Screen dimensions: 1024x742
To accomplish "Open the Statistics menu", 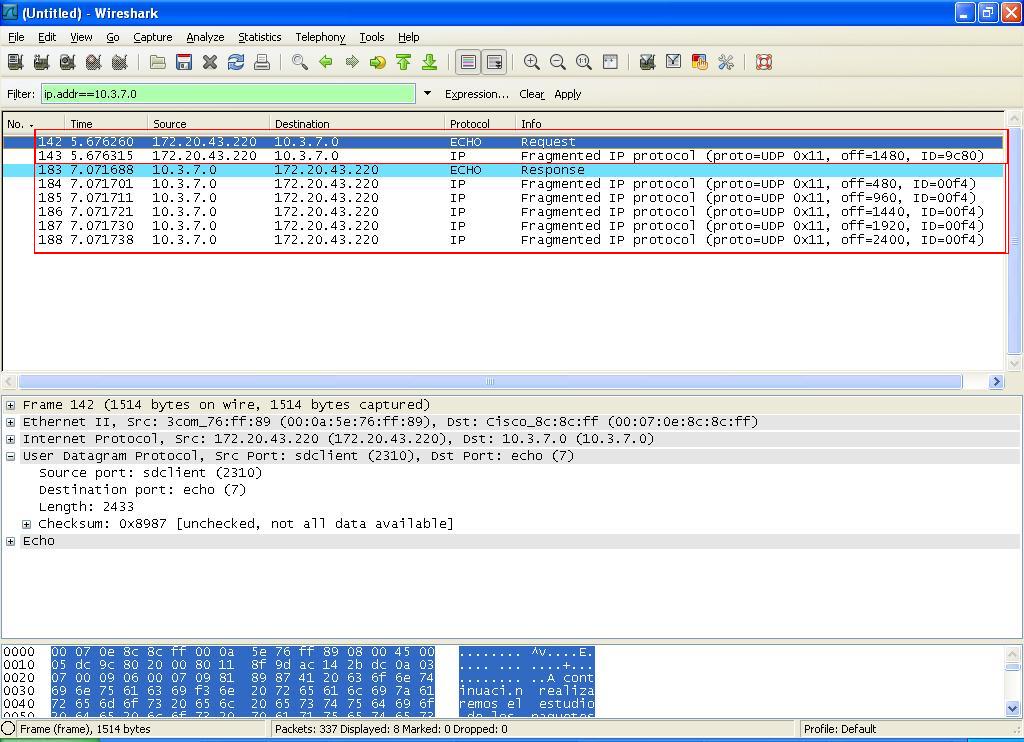I will [x=259, y=37].
